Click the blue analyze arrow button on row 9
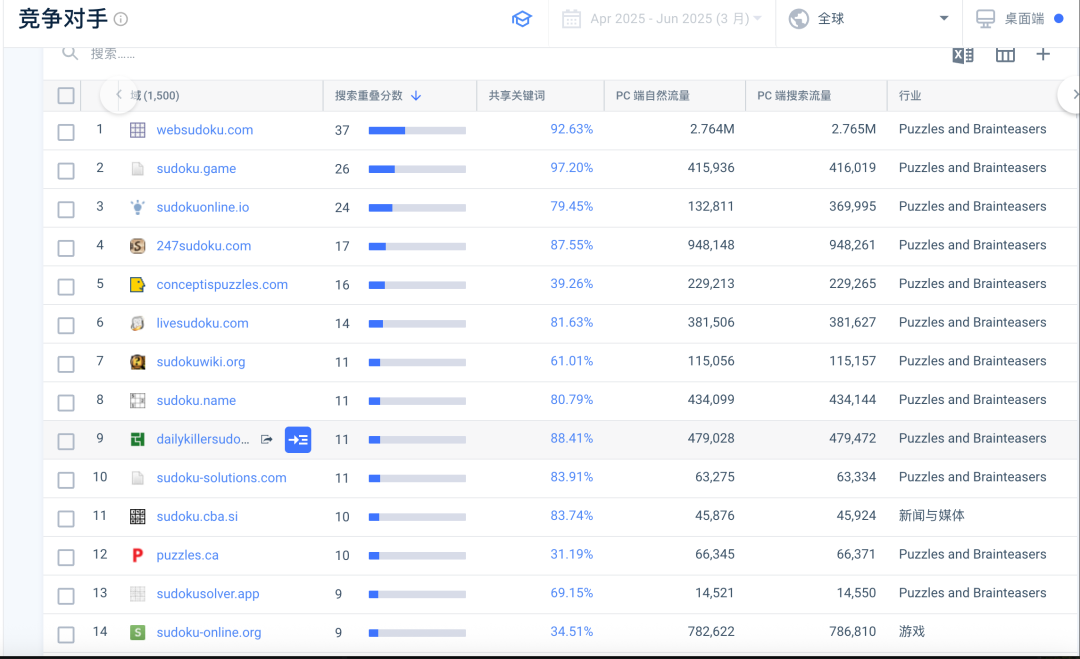 (x=298, y=440)
